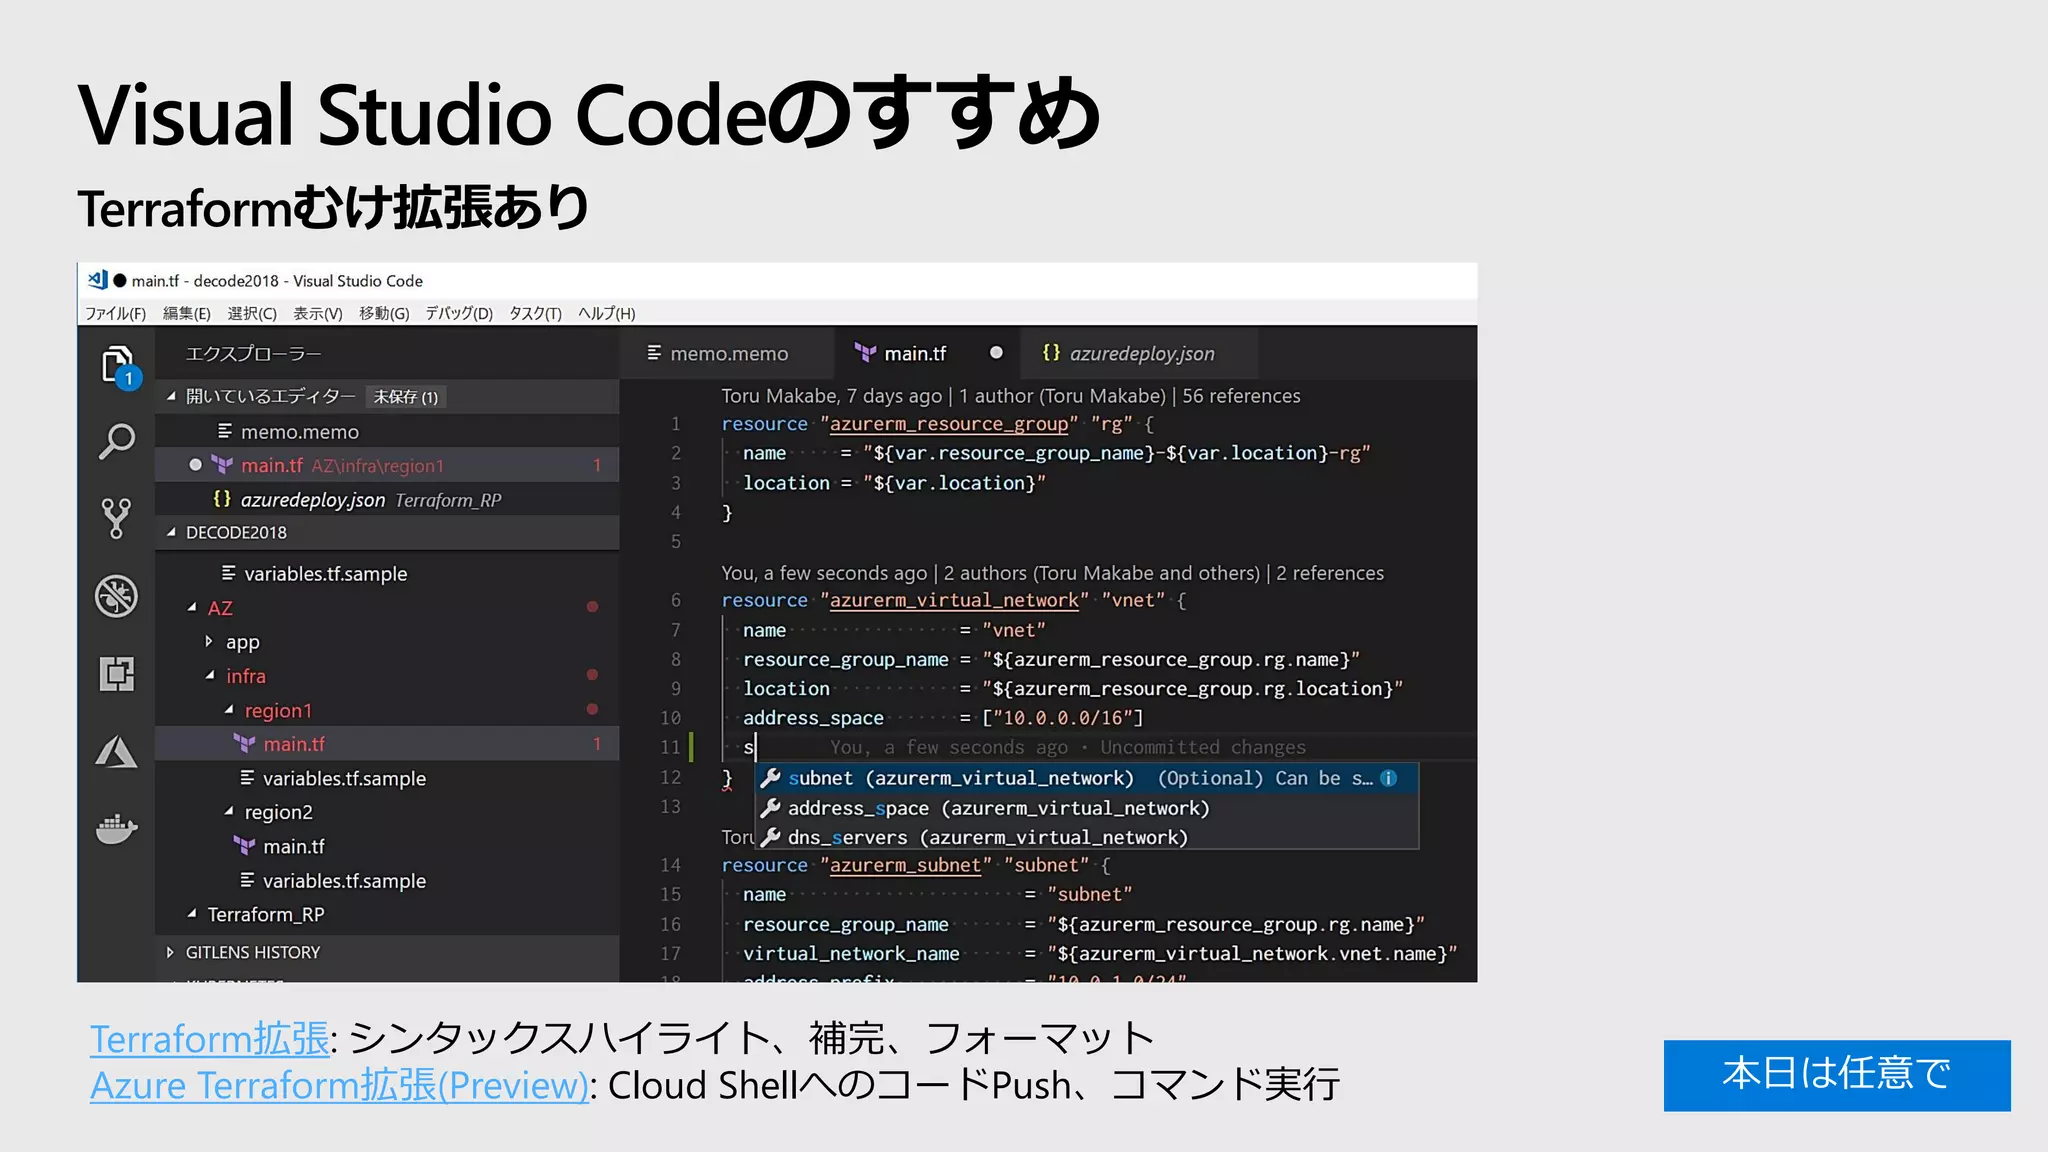Click 'You, a few seconds ago' blame annotation

coord(1068,747)
